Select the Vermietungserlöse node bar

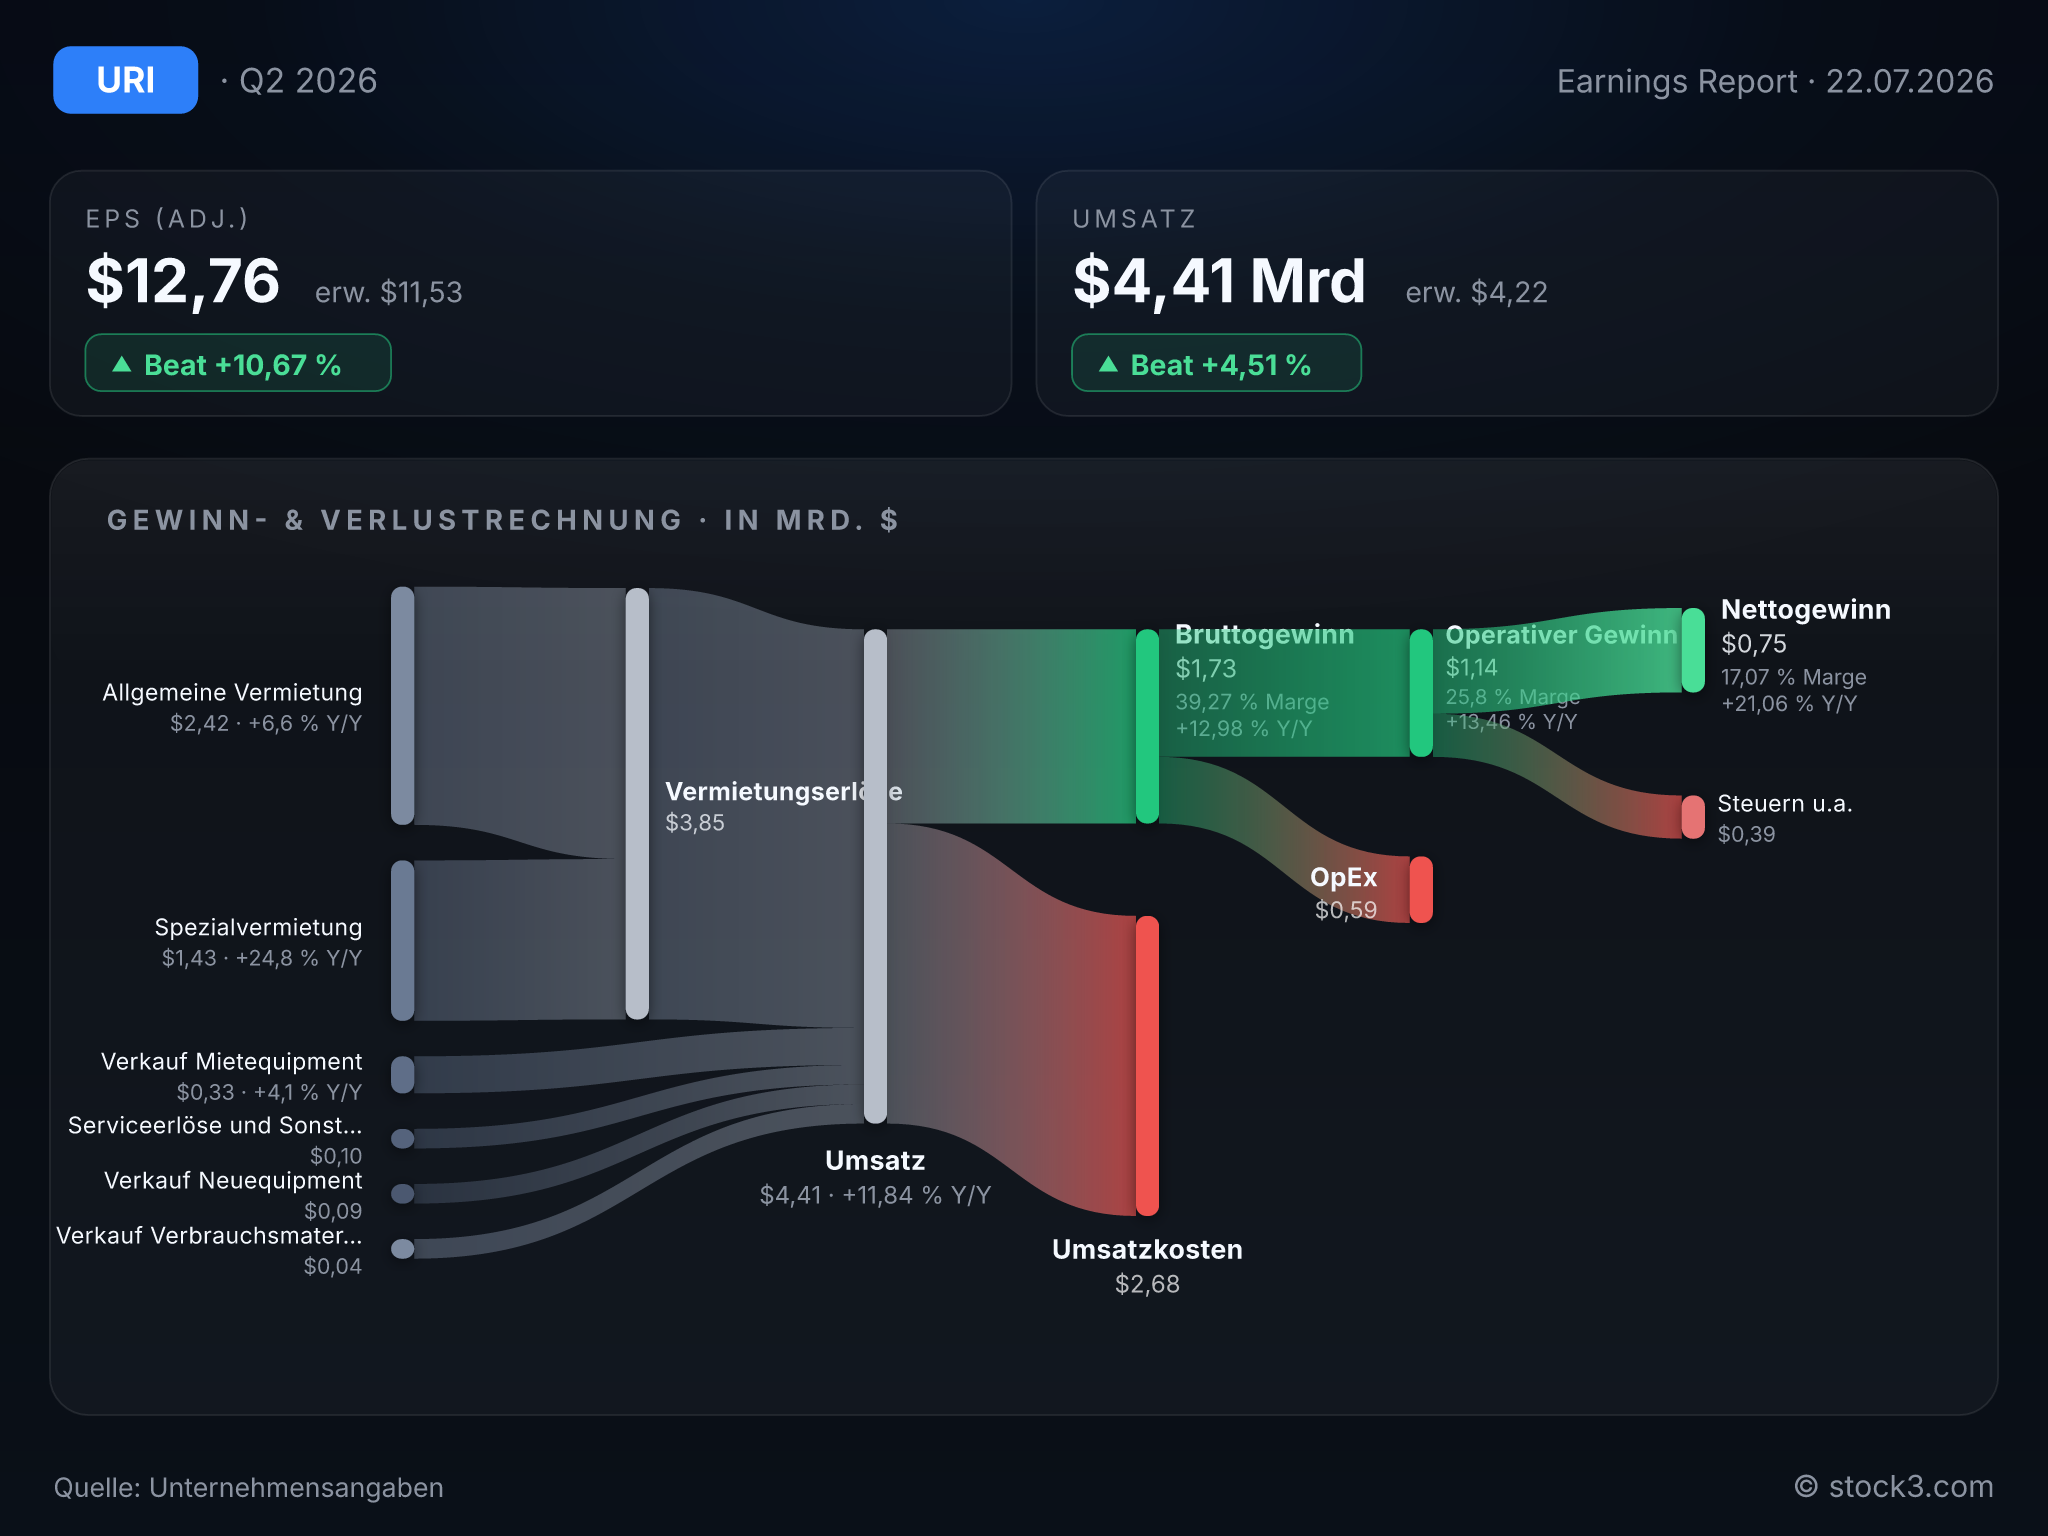coord(637,804)
